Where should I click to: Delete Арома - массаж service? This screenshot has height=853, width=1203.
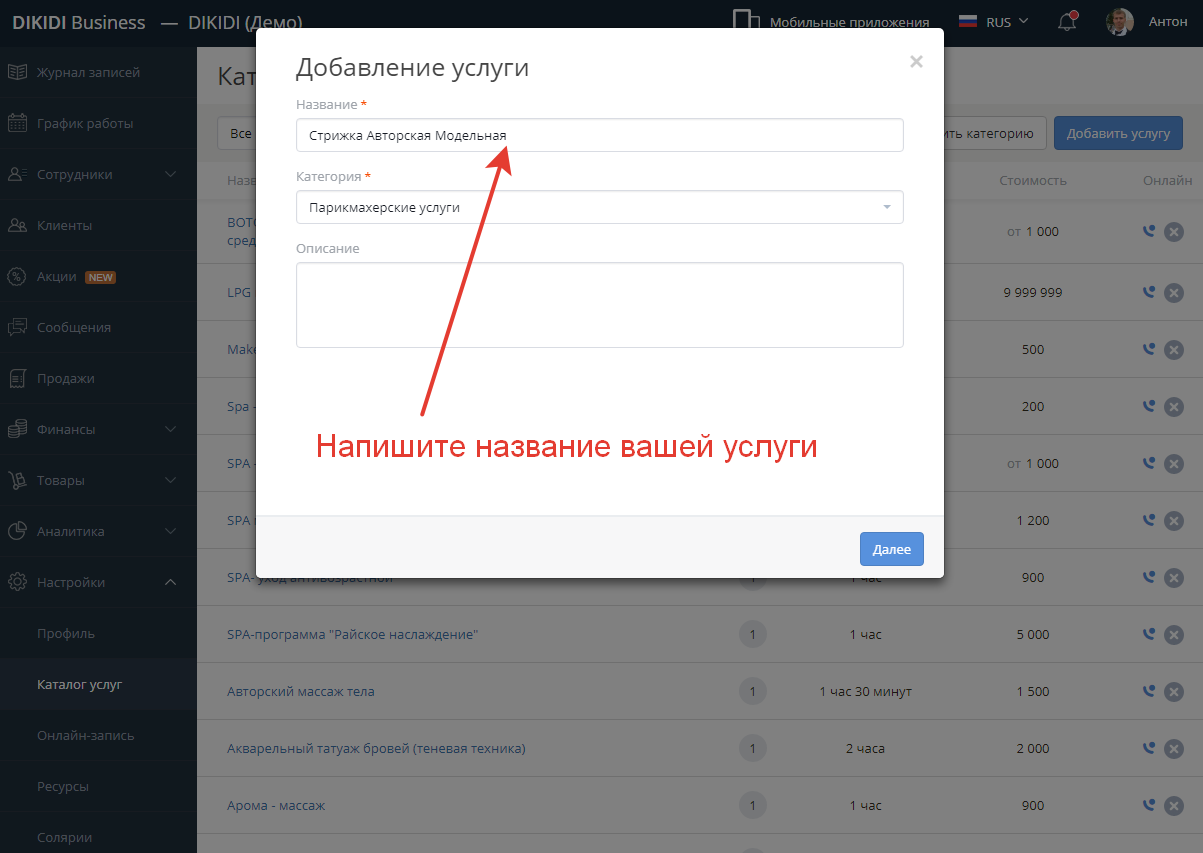point(1174,806)
